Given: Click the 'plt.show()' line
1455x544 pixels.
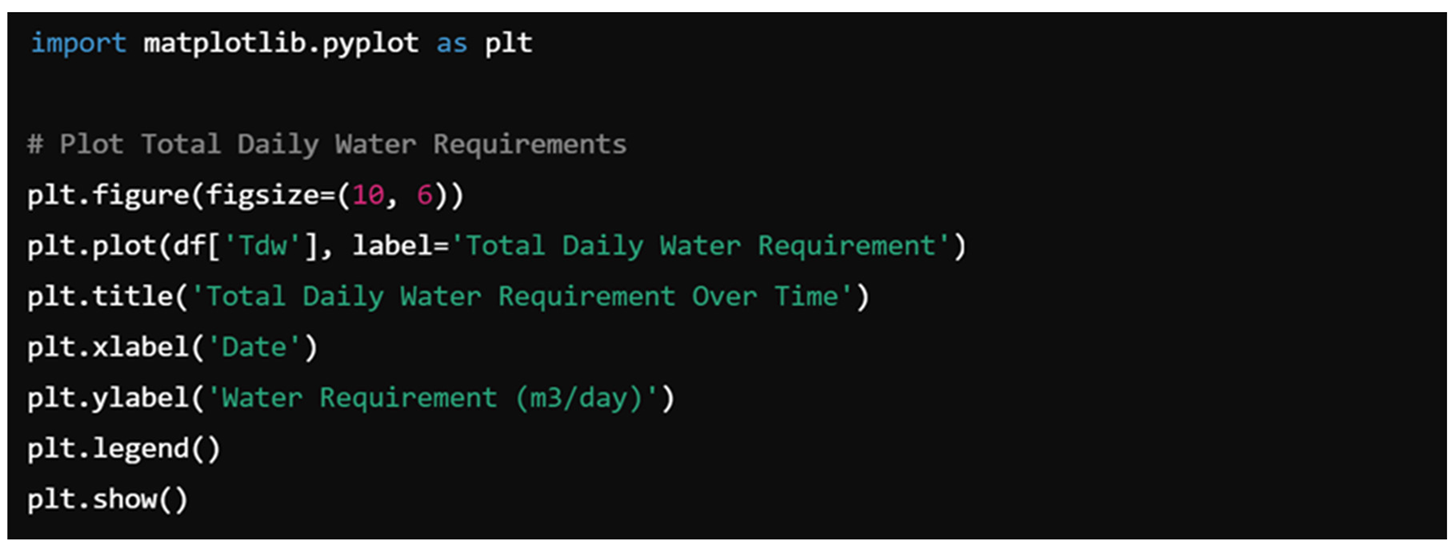Looking at the screenshot, I should click(107, 499).
